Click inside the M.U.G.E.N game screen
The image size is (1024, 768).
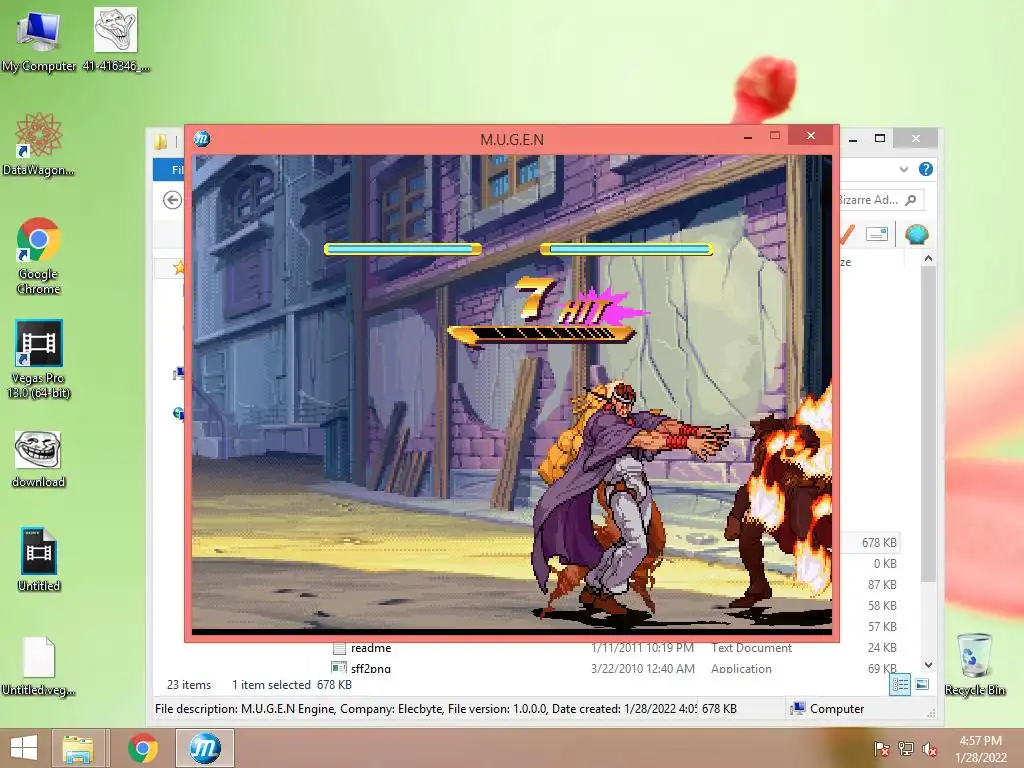[x=511, y=394]
